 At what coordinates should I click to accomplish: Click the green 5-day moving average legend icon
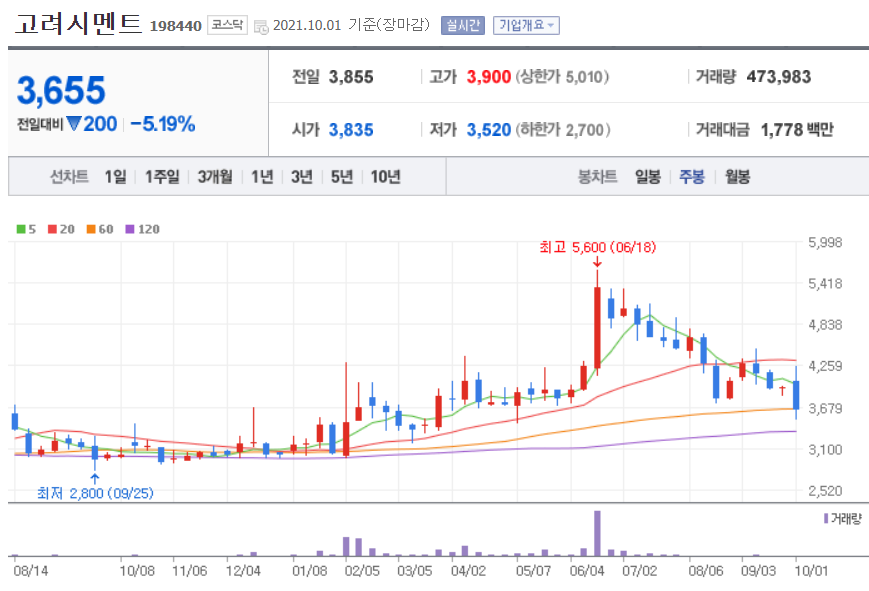[20, 229]
